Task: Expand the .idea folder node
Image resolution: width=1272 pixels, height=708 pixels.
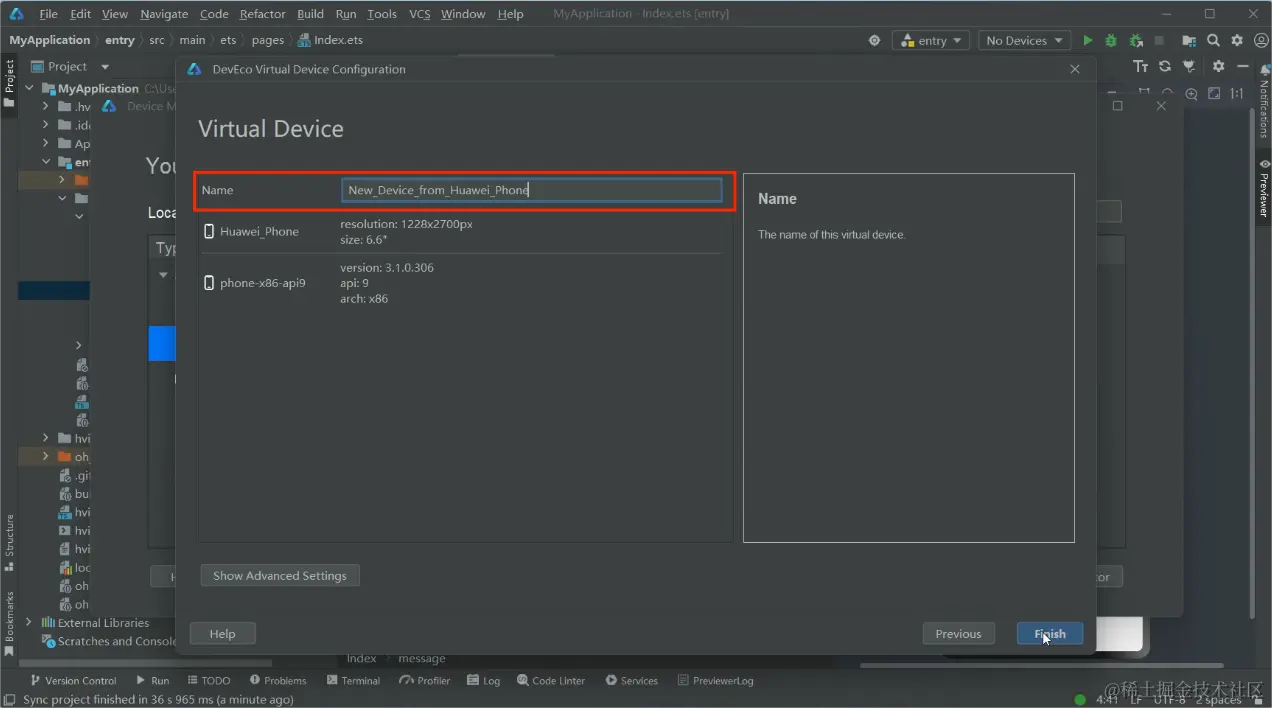Action: [x=45, y=125]
